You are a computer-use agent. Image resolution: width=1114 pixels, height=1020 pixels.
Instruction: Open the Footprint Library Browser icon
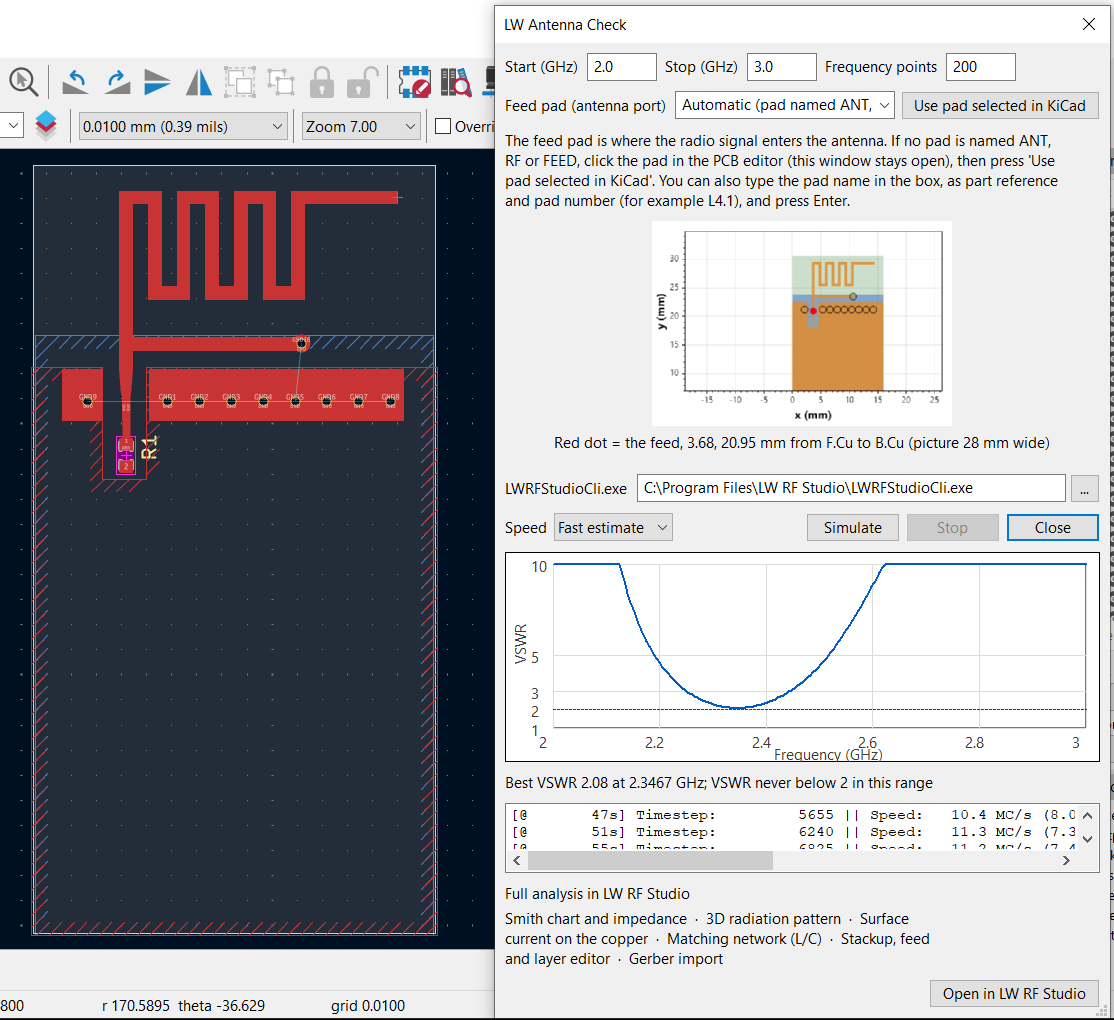click(455, 82)
